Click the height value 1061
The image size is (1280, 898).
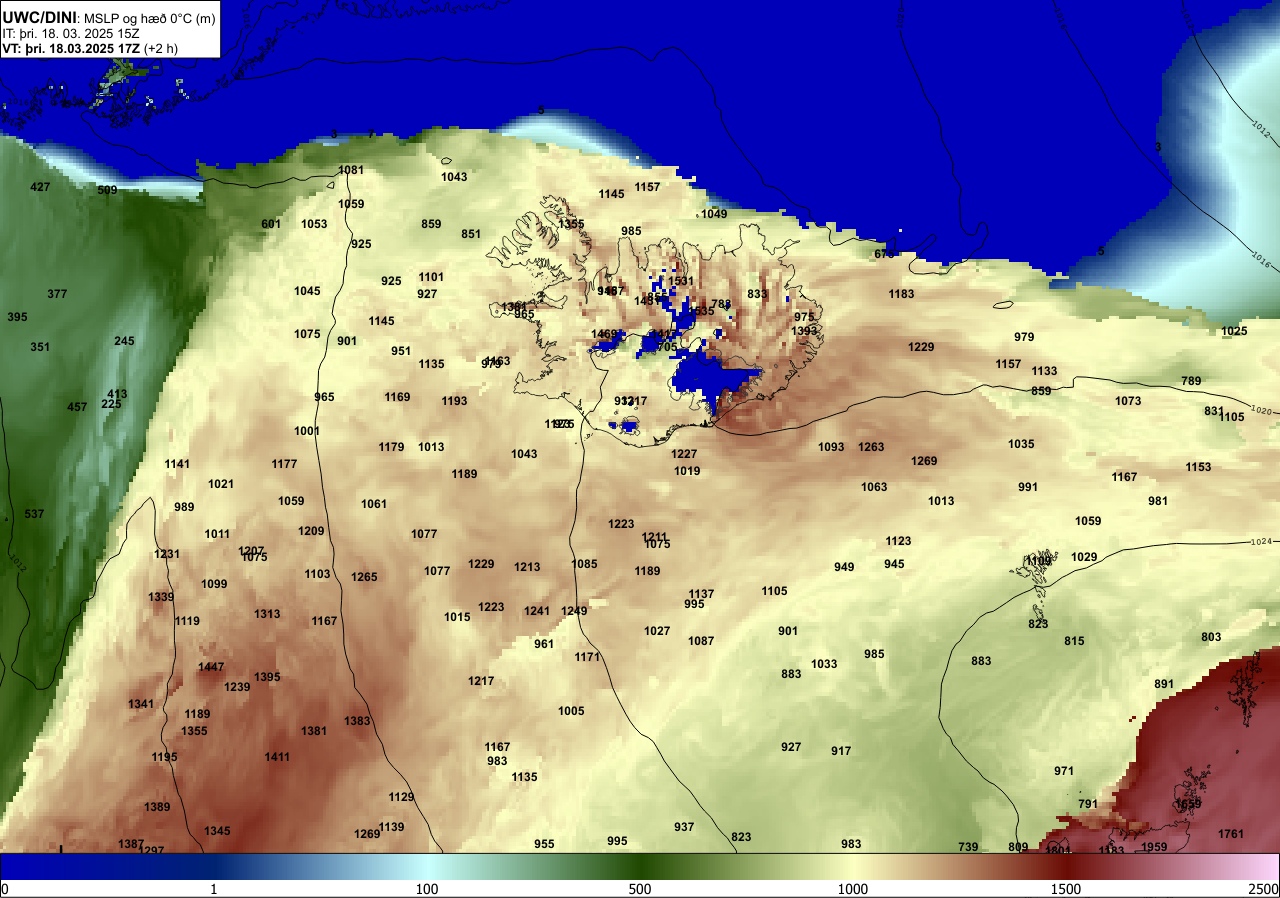point(374,504)
